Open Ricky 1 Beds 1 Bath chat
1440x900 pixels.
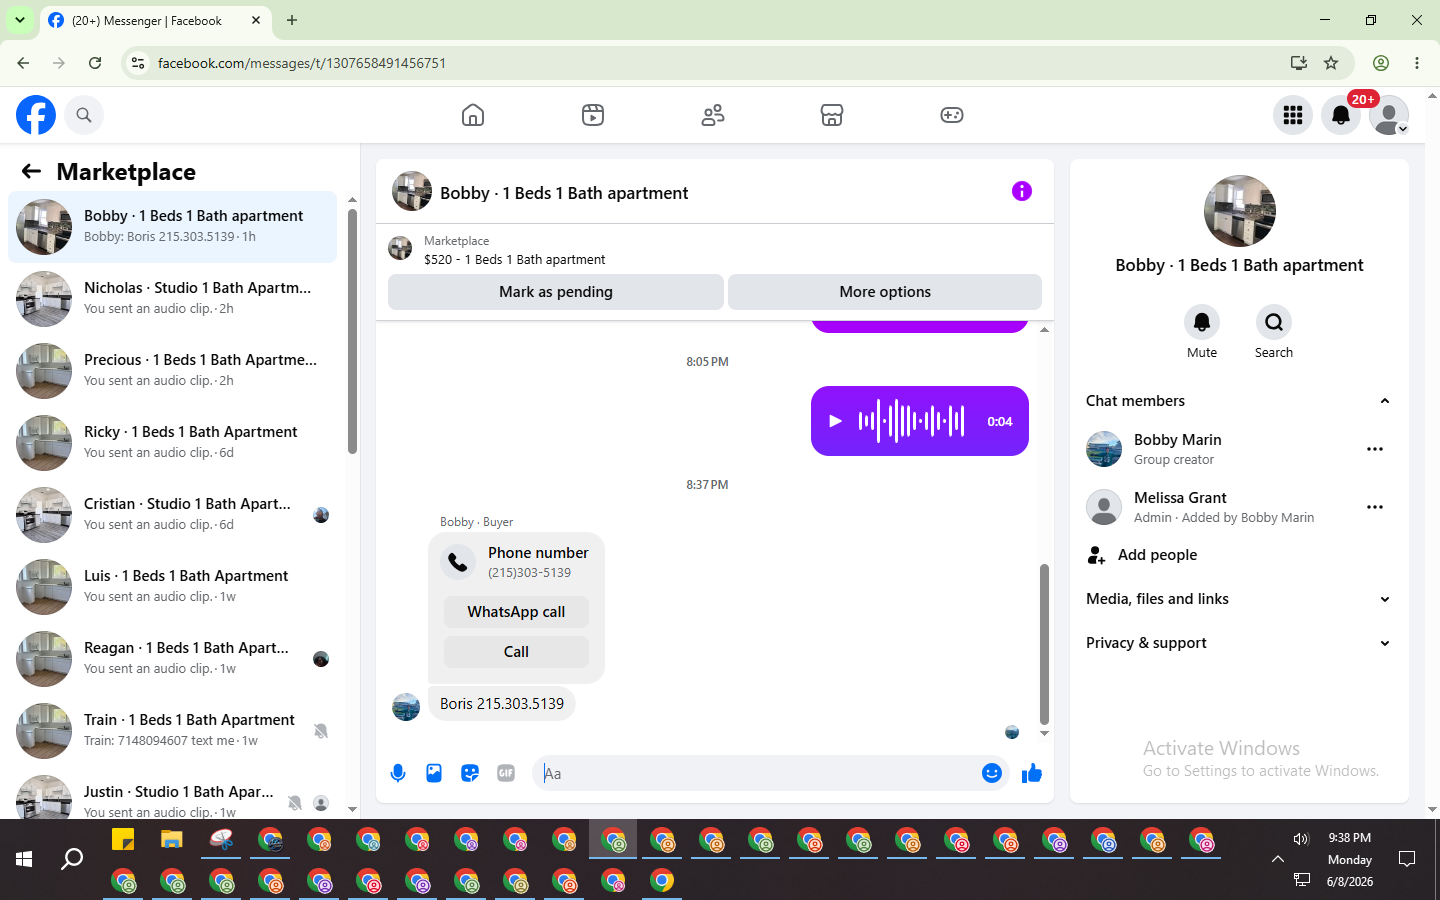(172, 443)
